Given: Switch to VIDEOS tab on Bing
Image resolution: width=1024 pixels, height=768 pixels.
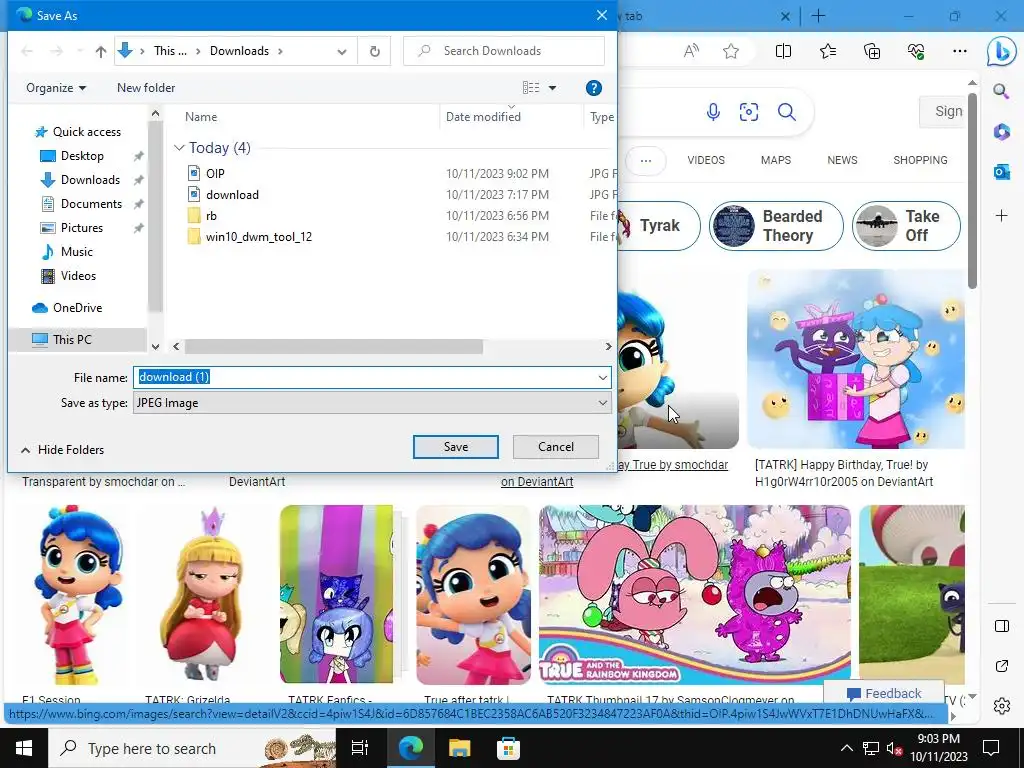Looking at the screenshot, I should point(705,160).
